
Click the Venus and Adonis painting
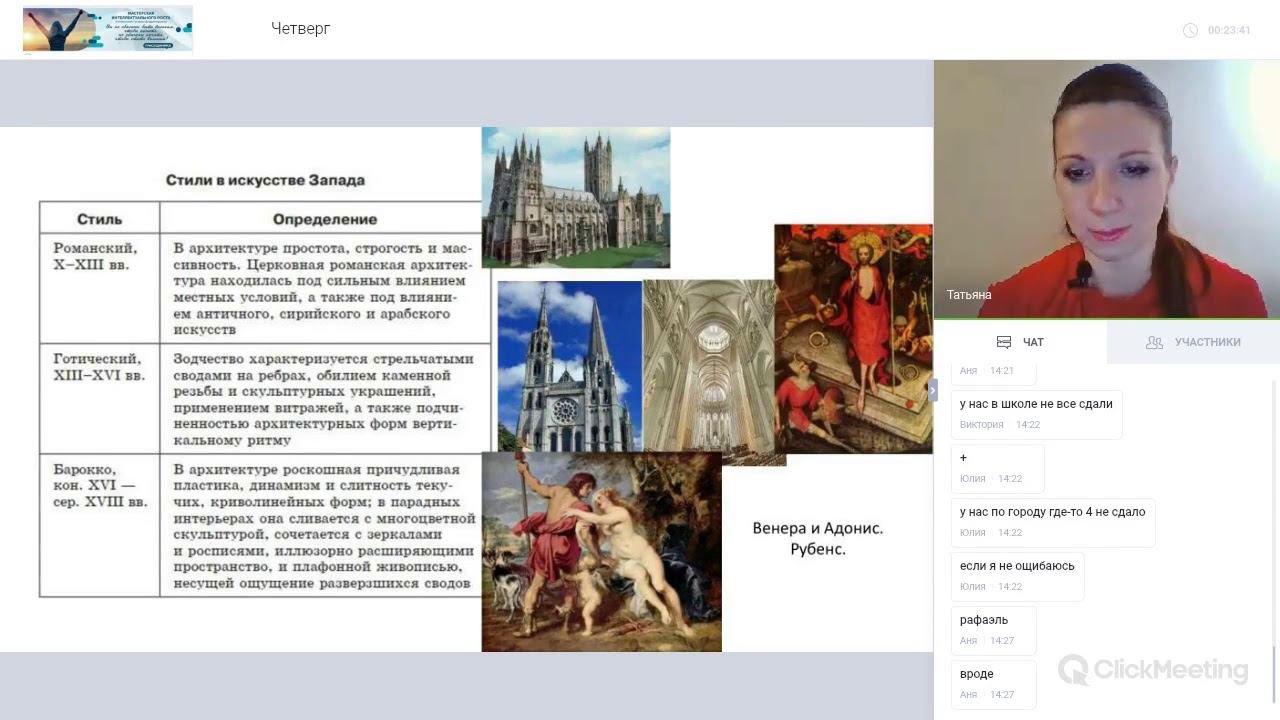(602, 552)
